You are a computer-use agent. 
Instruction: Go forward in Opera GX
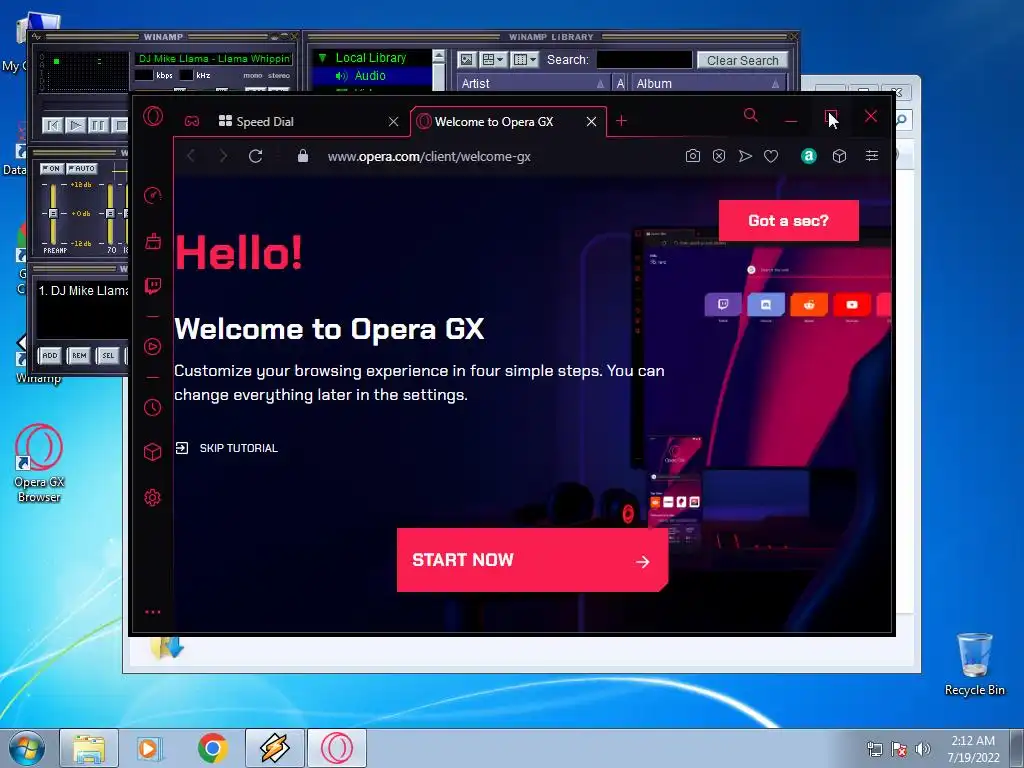coord(223,156)
